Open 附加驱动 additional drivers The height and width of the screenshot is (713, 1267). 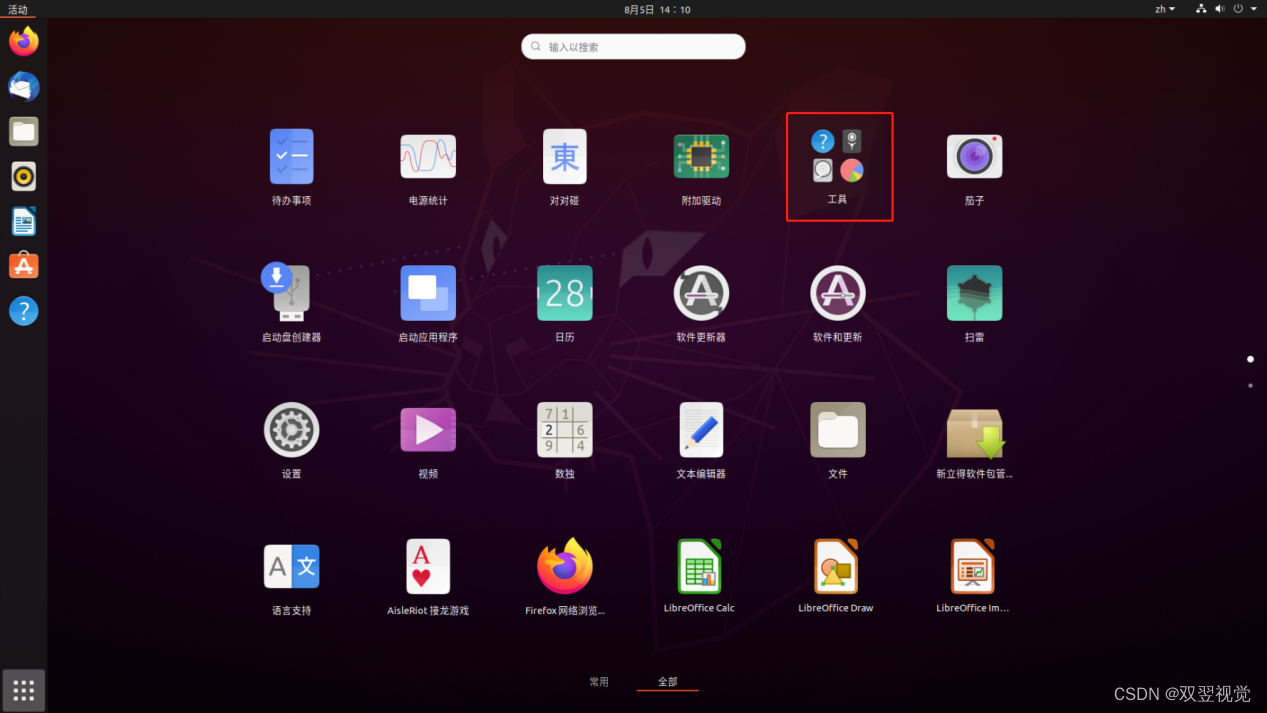[x=701, y=157]
